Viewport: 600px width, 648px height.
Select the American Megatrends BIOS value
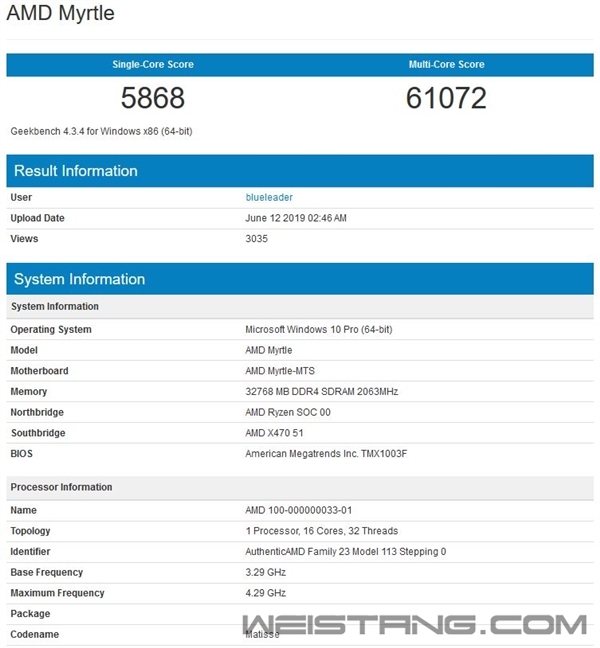pyautogui.click(x=326, y=454)
